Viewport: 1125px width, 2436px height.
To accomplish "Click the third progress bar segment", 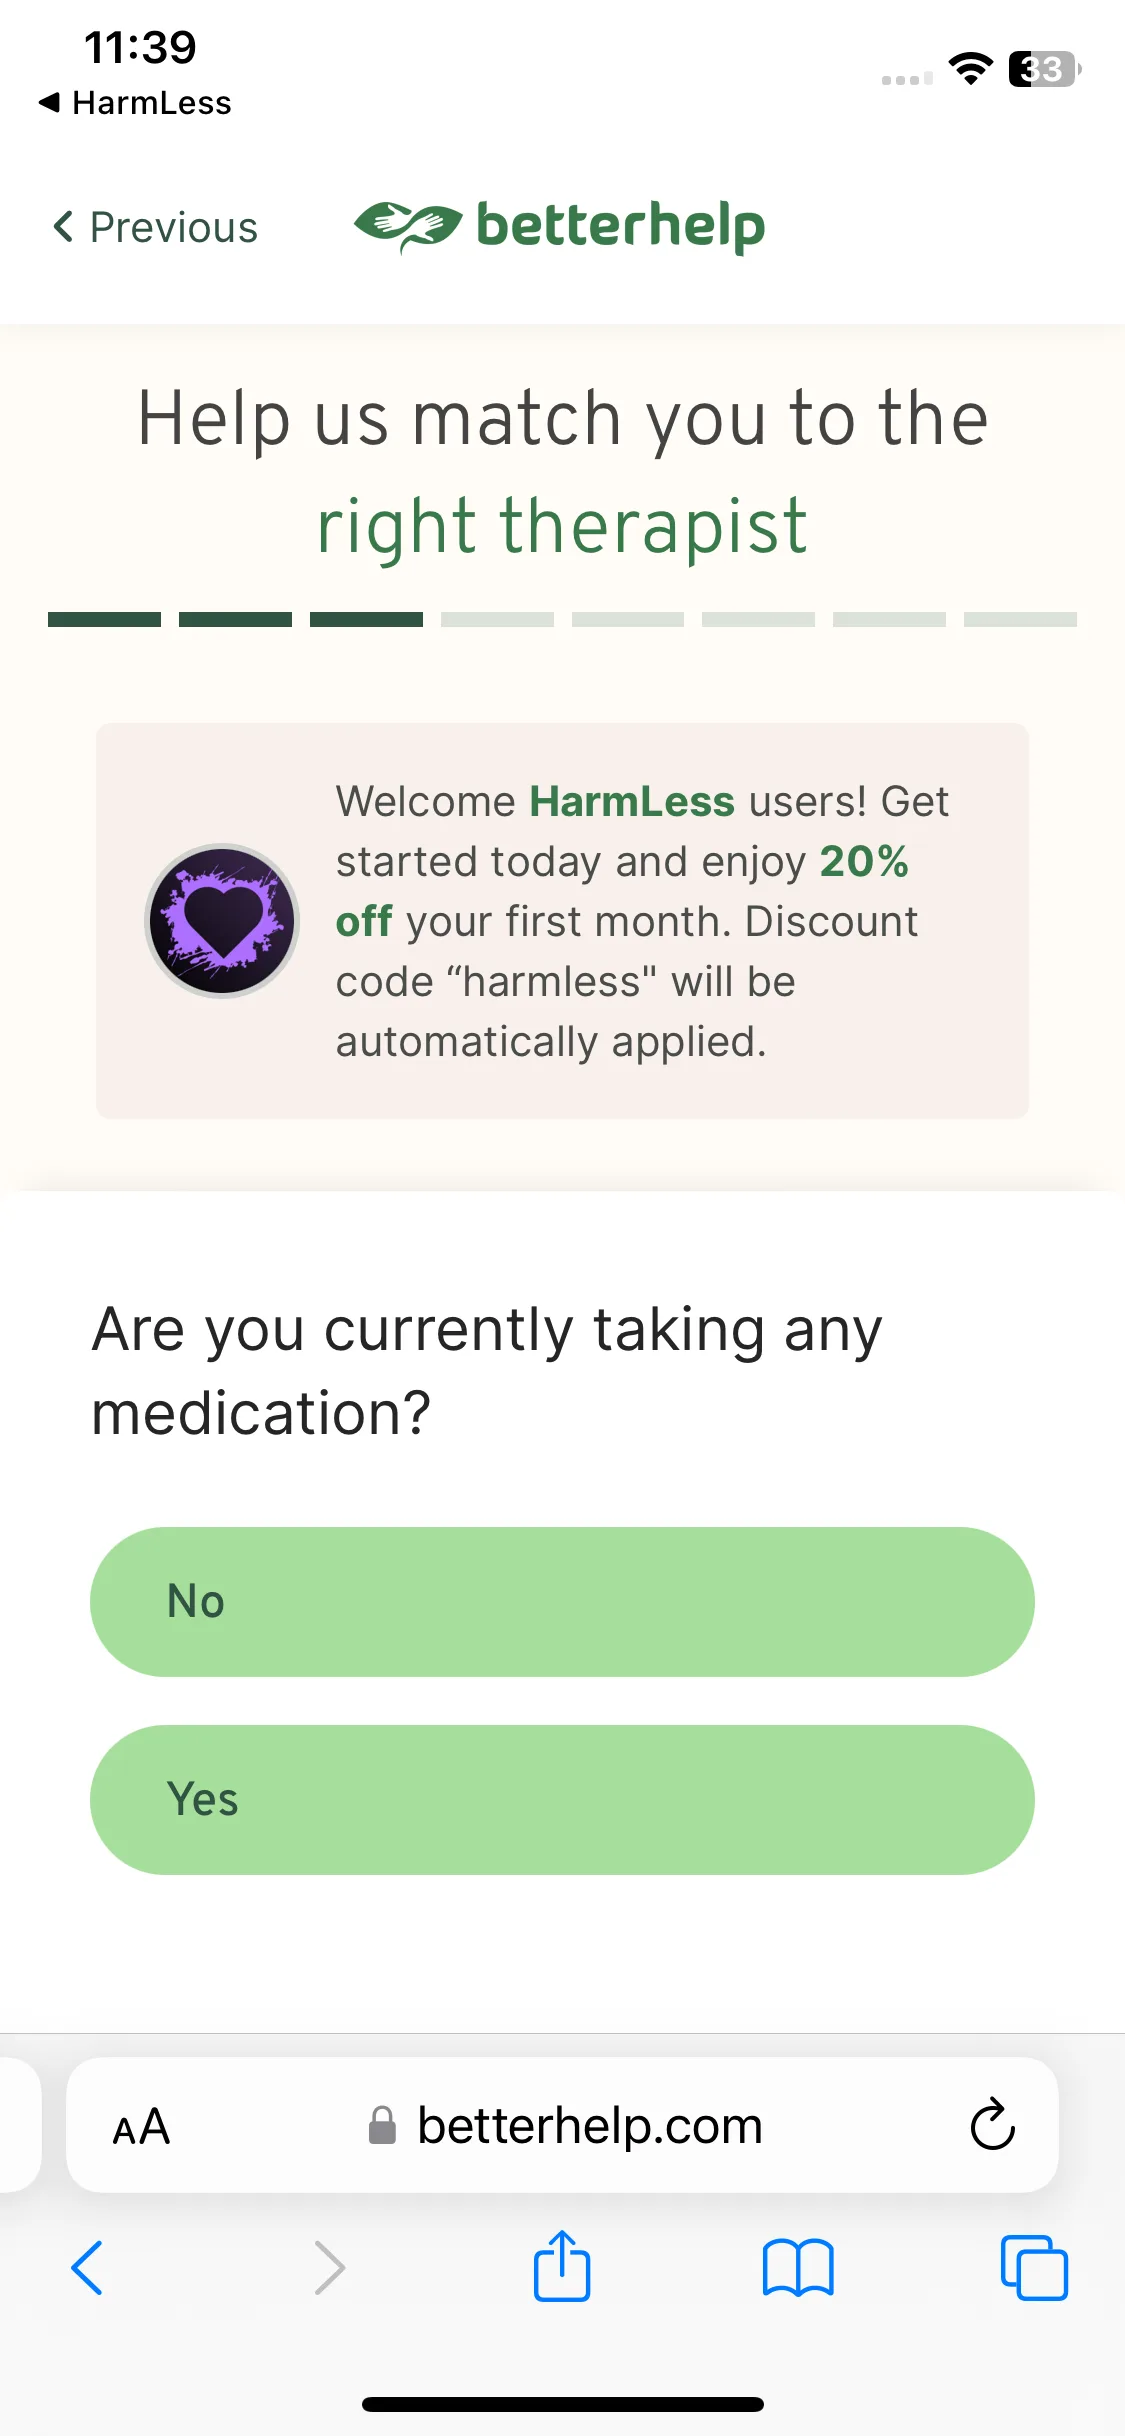I will 366,620.
